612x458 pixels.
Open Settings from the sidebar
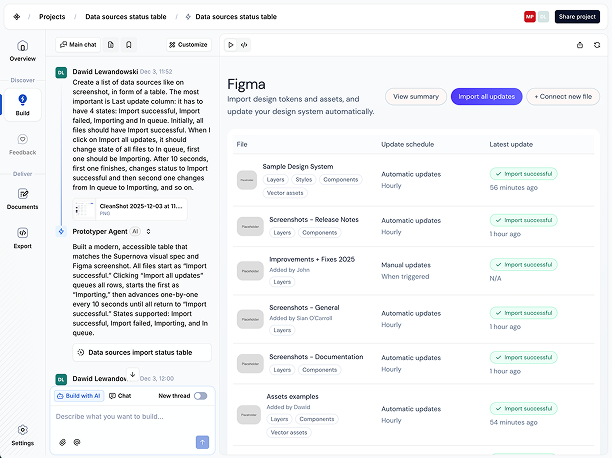23,435
